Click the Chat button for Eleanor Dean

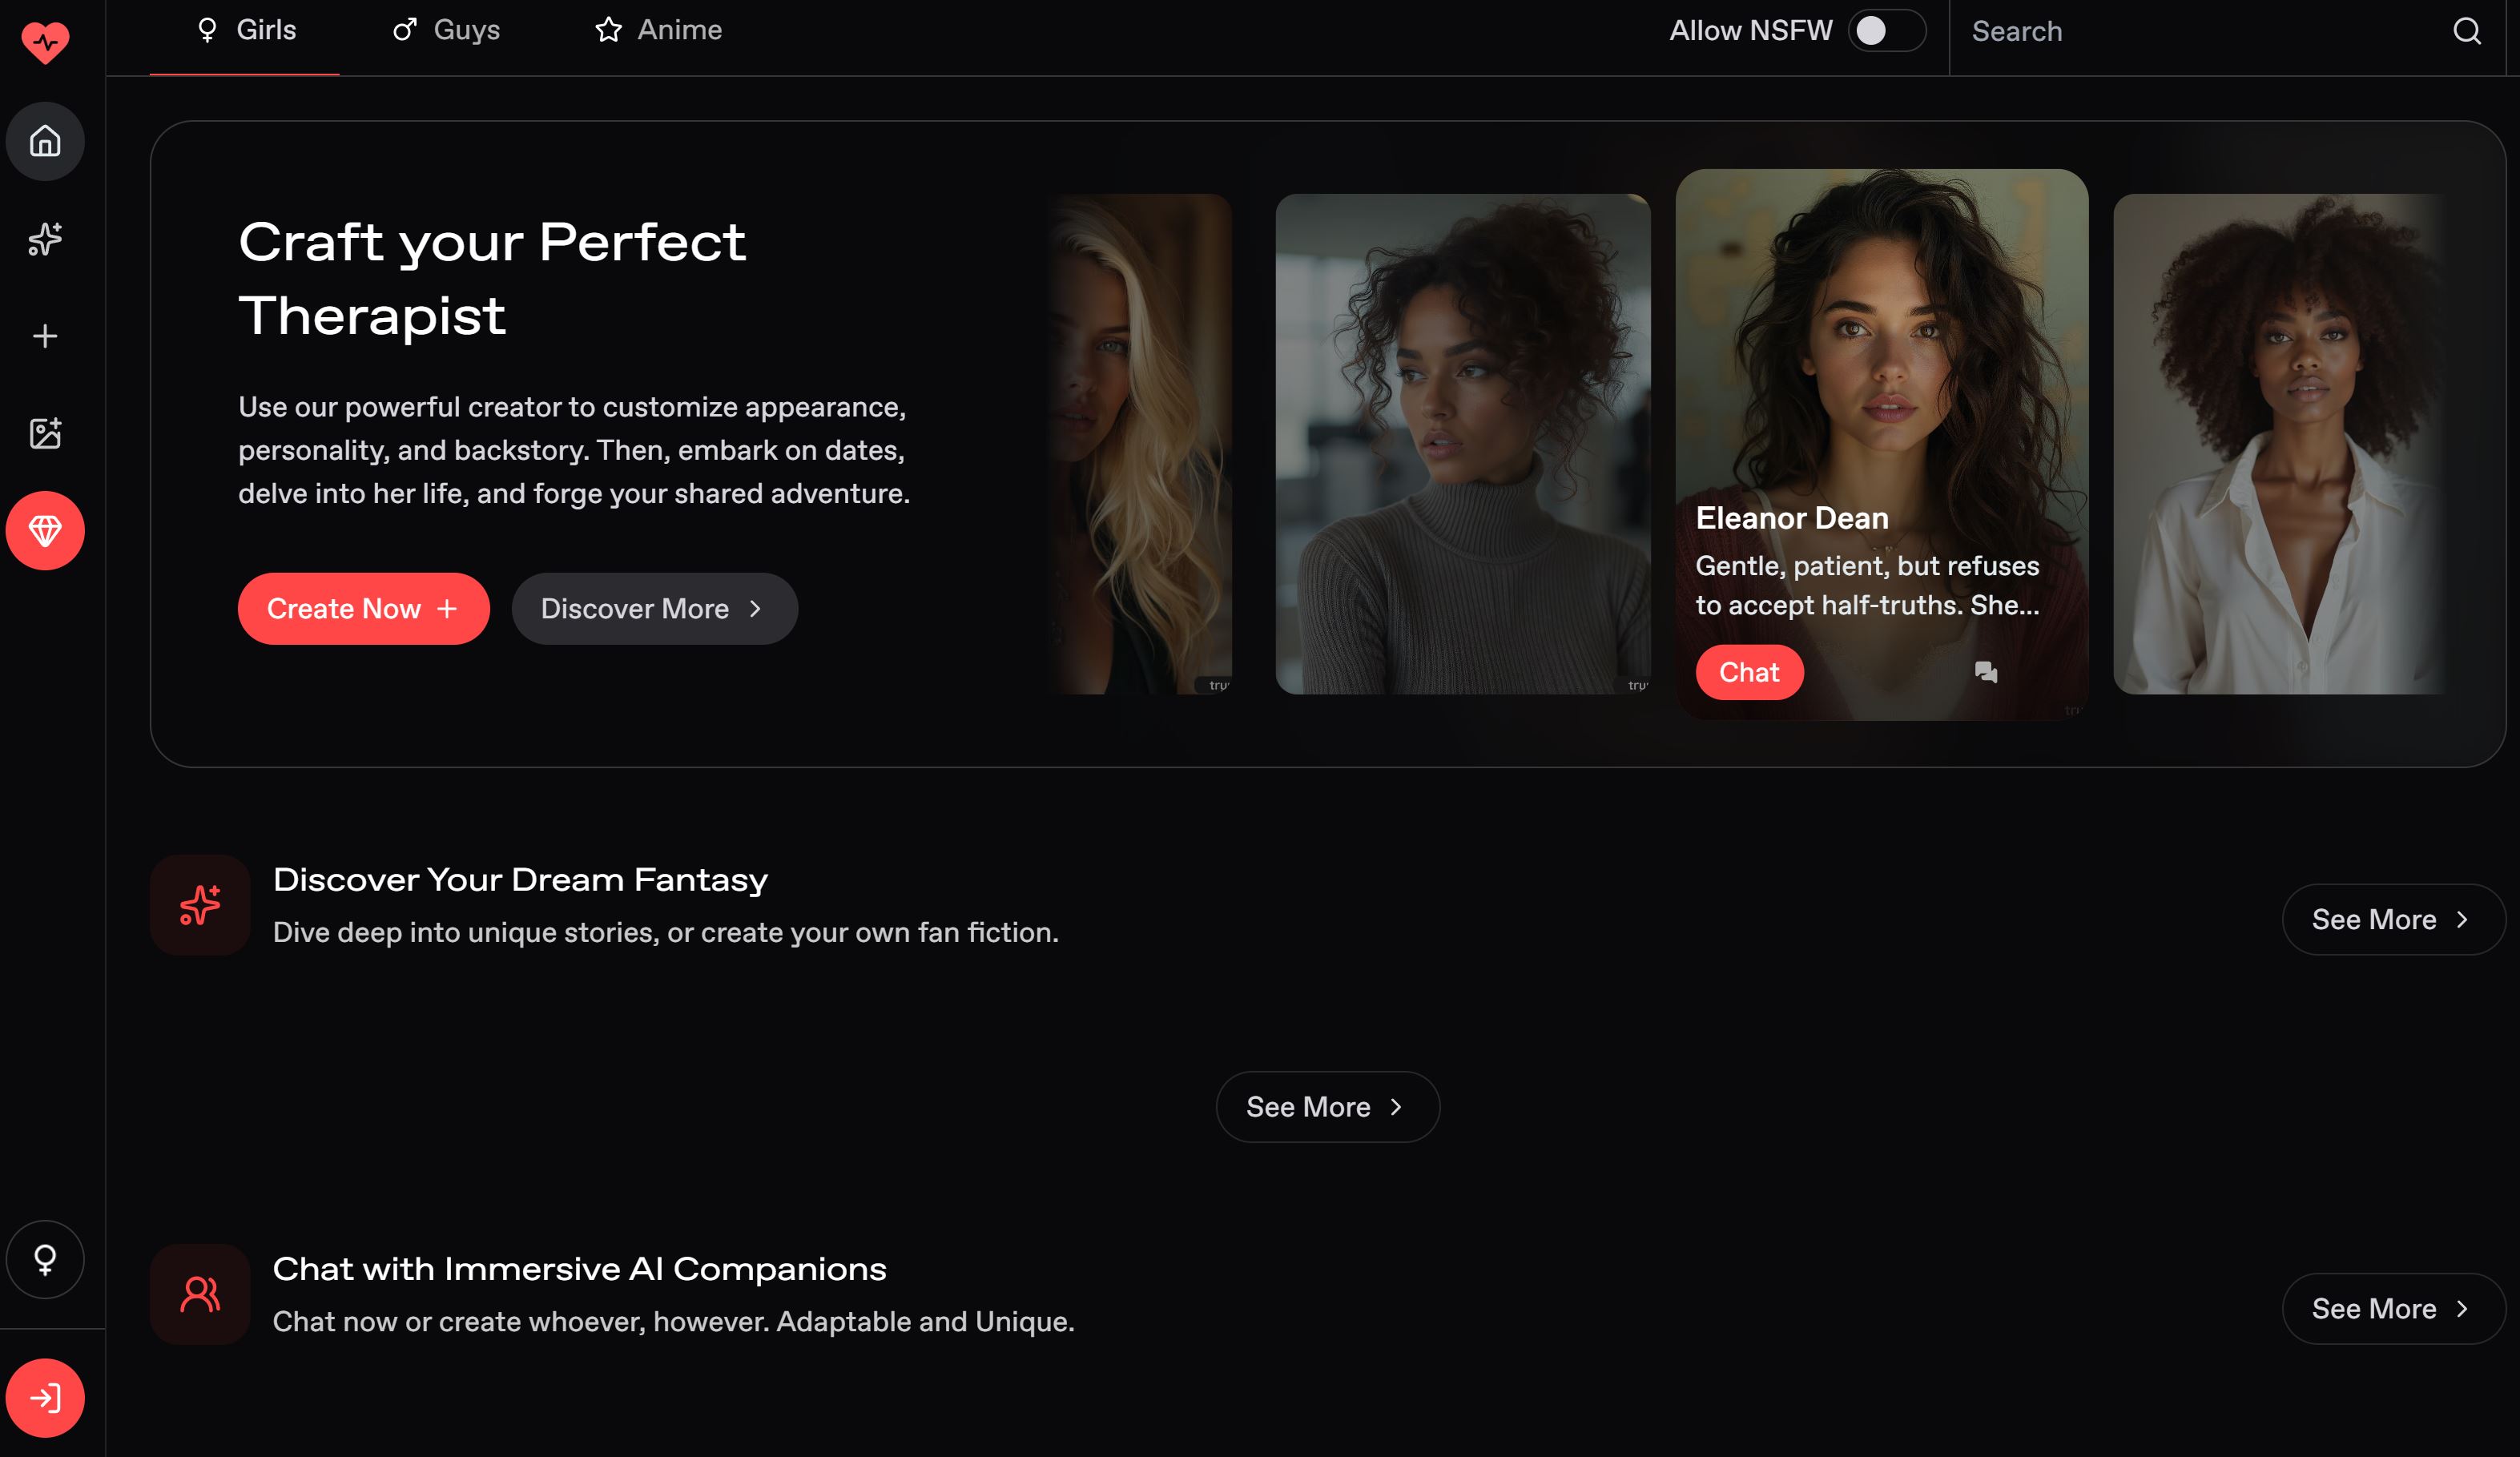[x=1748, y=672]
